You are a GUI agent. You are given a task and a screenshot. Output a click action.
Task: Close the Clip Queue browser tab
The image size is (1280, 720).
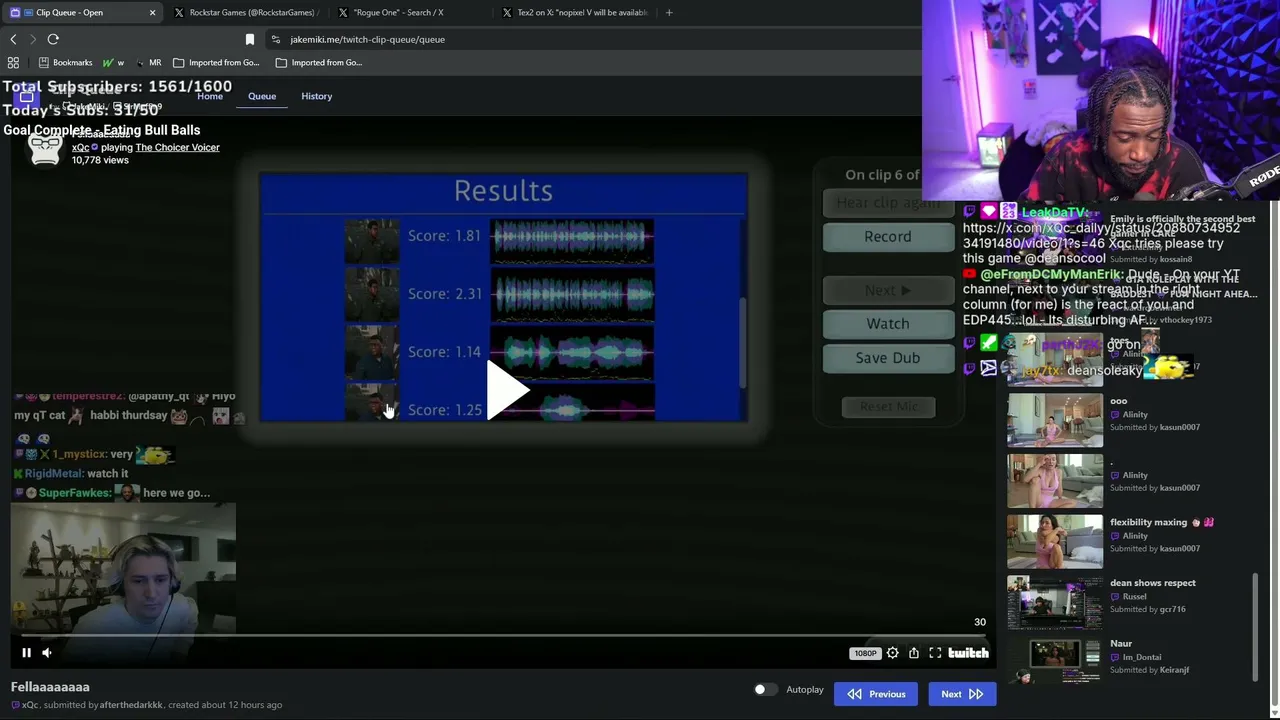coord(152,12)
